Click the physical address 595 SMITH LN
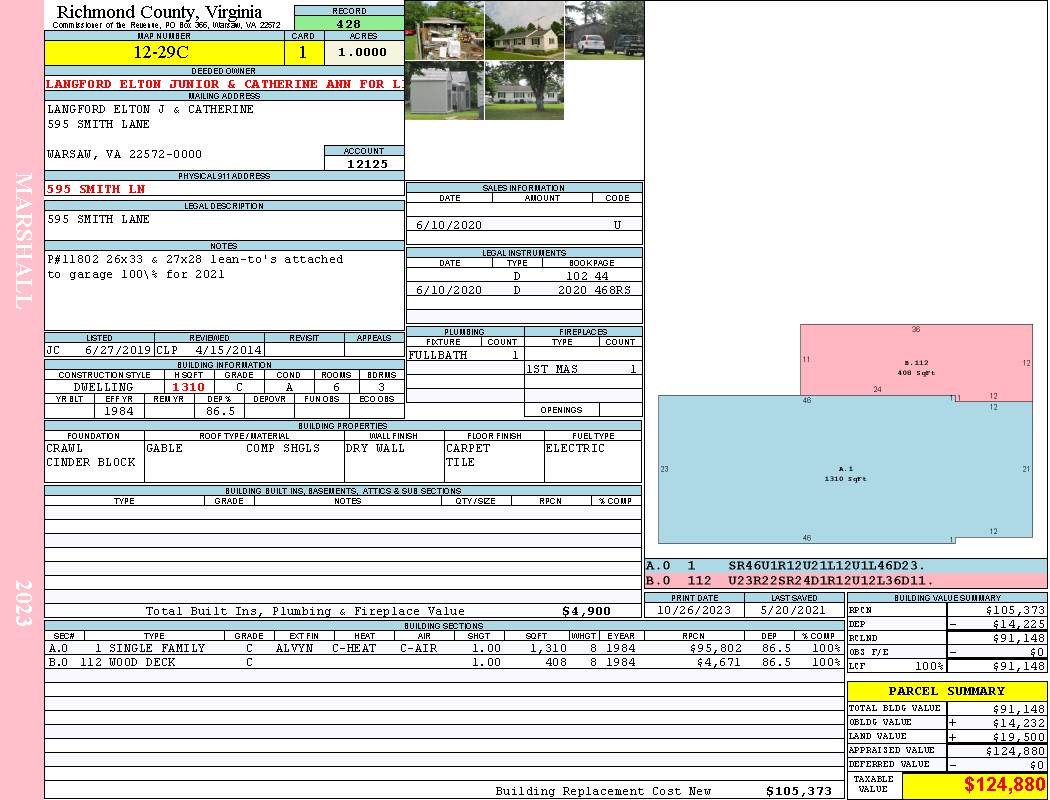The height and width of the screenshot is (800, 1050). coord(96,189)
